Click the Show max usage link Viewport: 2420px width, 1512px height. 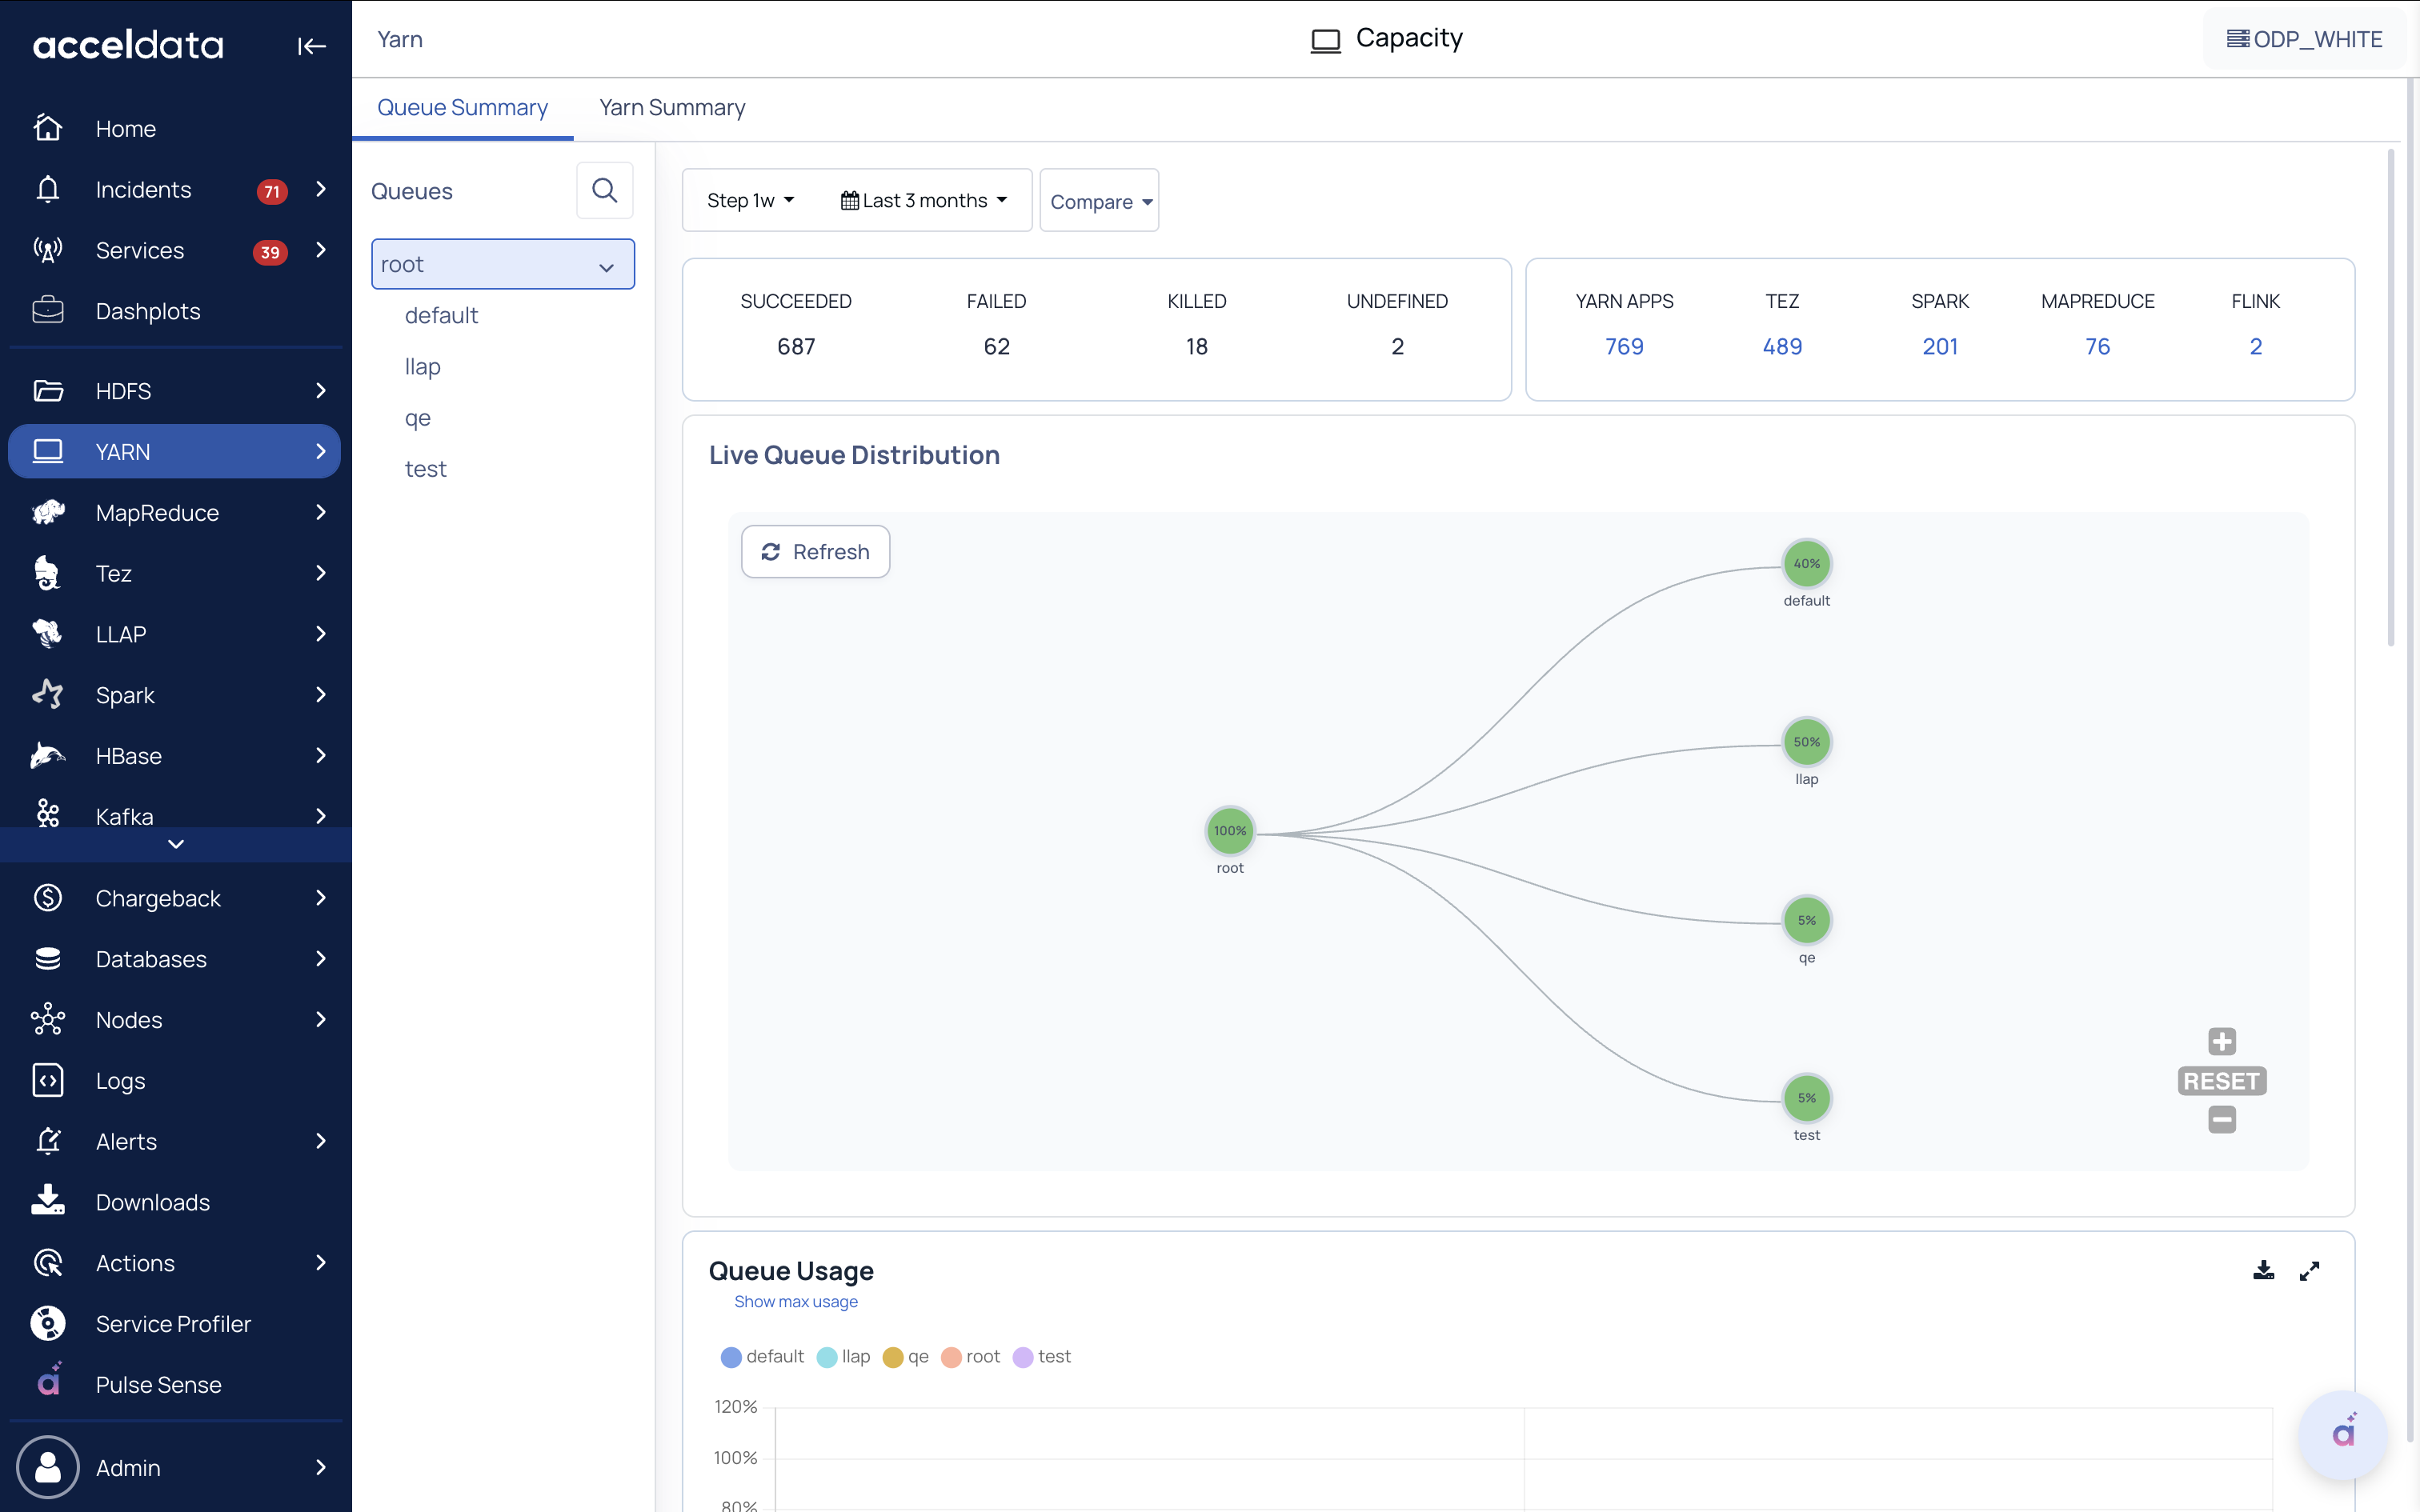(795, 1301)
